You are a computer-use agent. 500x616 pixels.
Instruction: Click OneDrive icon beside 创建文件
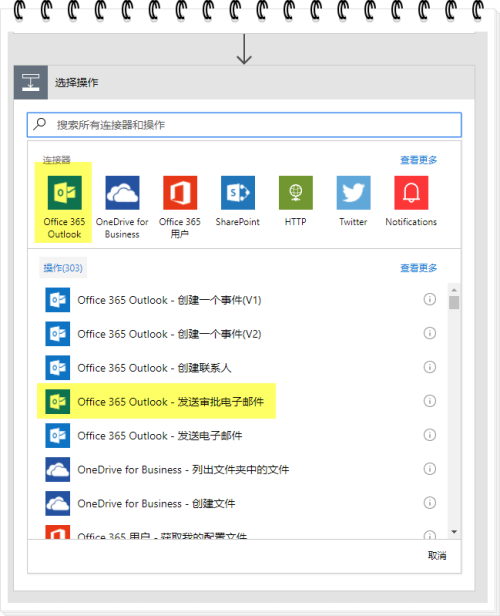tap(58, 503)
